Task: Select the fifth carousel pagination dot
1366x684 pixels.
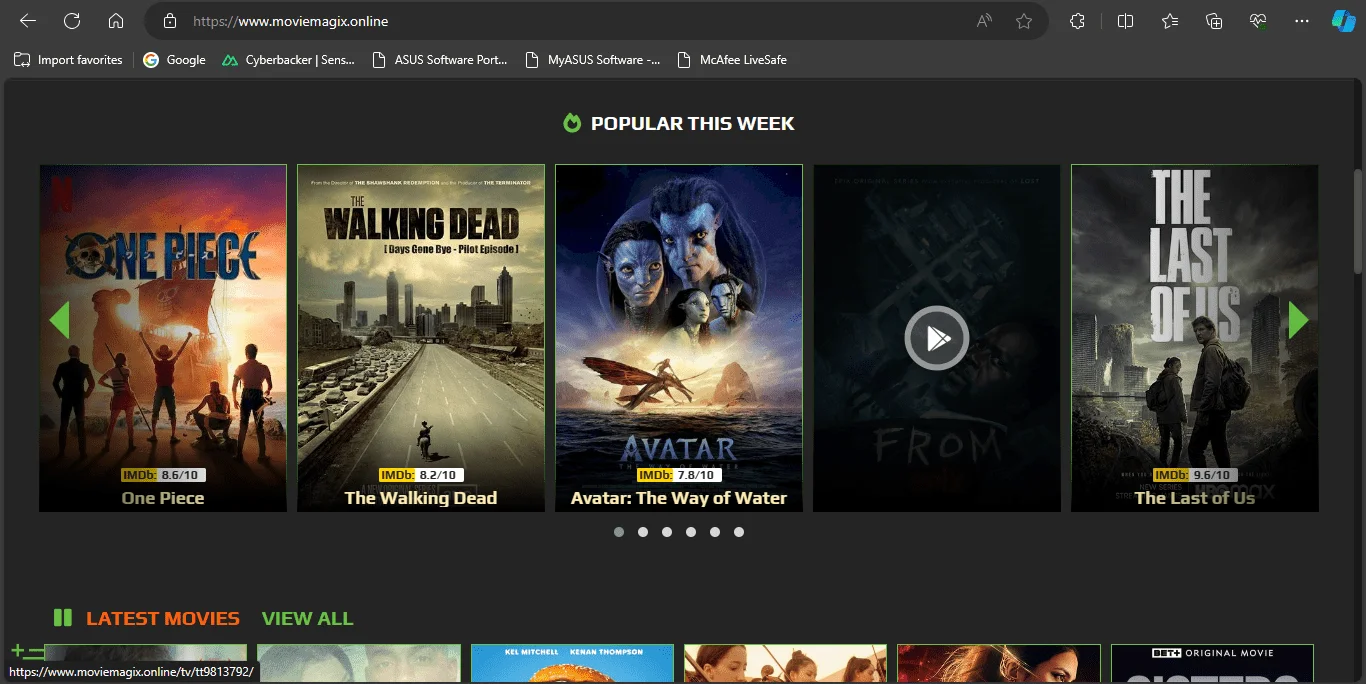Action: click(x=715, y=532)
